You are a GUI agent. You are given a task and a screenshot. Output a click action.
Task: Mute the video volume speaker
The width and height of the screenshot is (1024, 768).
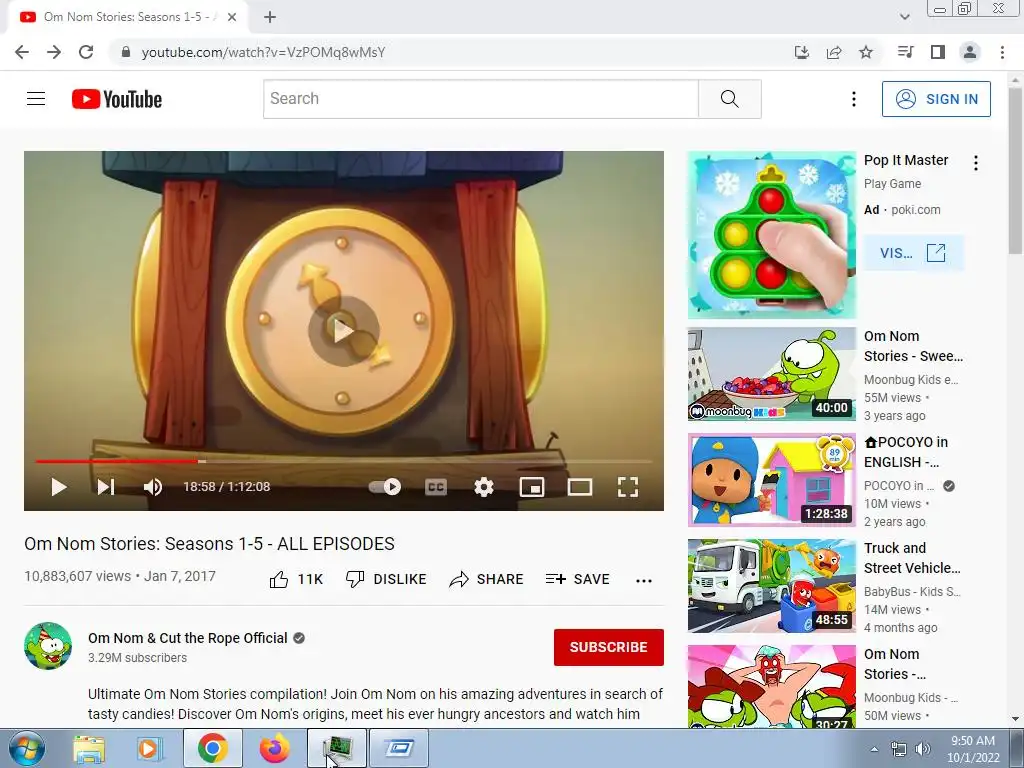pos(153,487)
